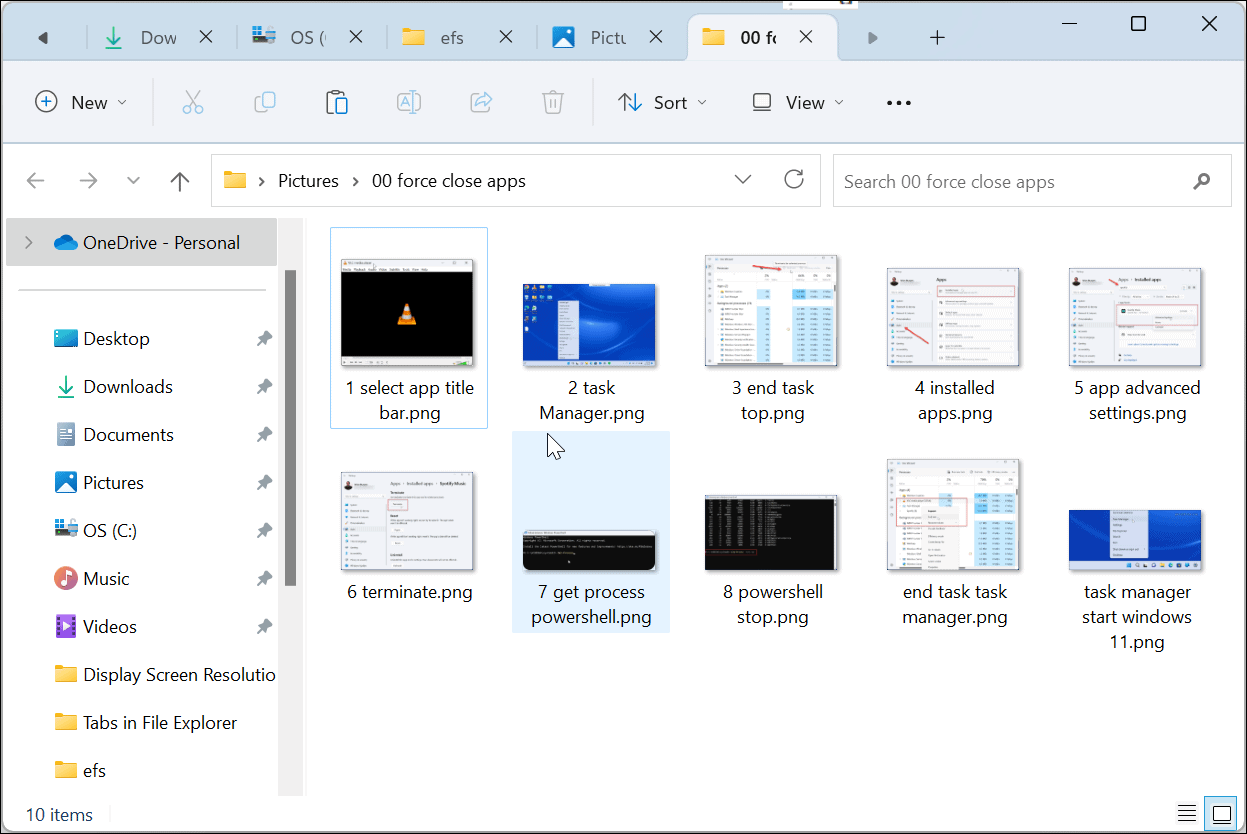Open Music in navigation pane
The width and height of the screenshot is (1247, 834).
pos(106,579)
